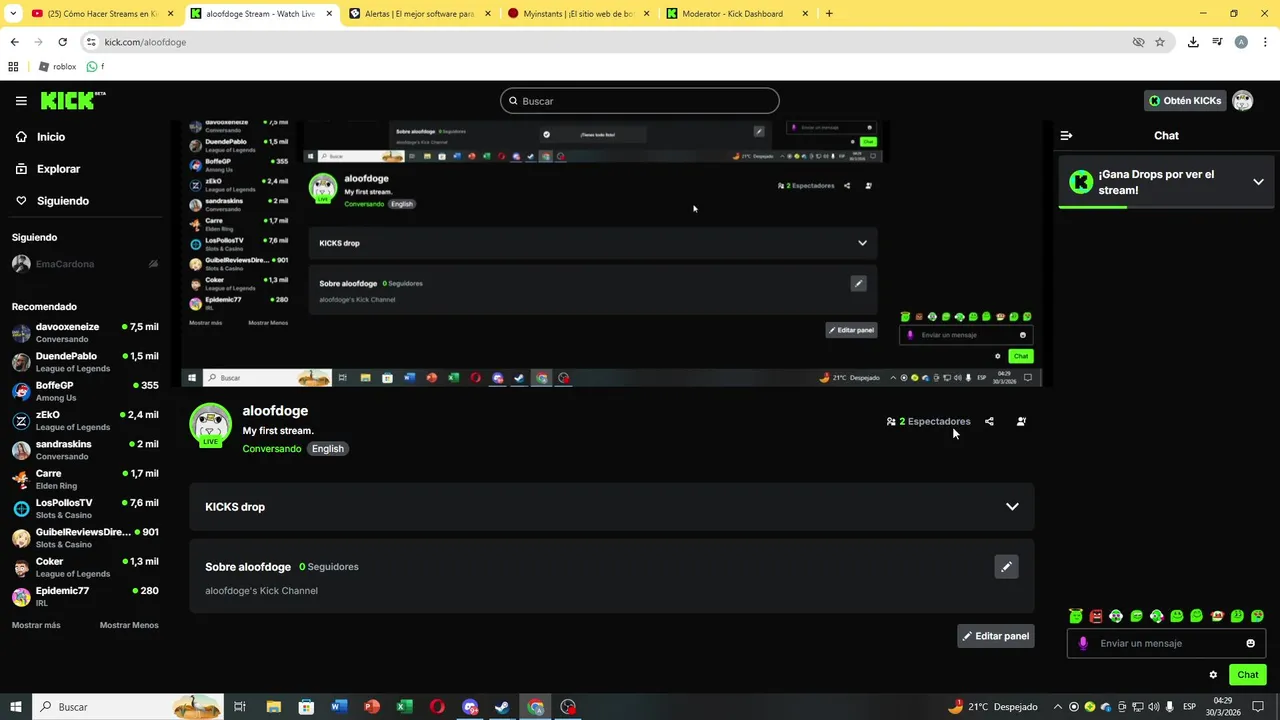Click the 0 Seguidores text
The width and height of the screenshot is (1280, 720).
click(x=329, y=567)
